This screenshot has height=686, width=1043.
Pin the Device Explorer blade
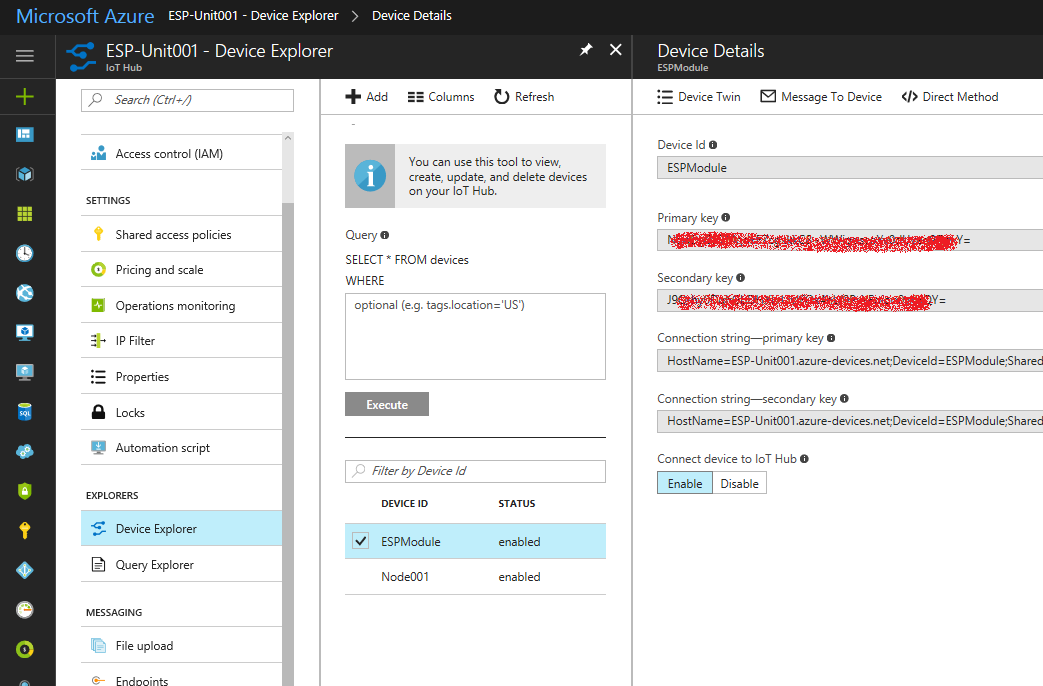(586, 50)
